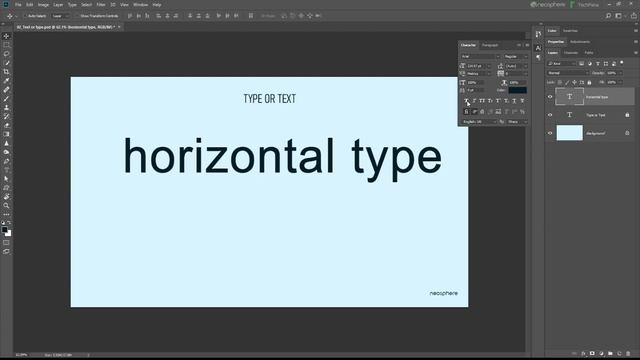Switch to the Paragraph tab
640x360 pixels.
490,45
